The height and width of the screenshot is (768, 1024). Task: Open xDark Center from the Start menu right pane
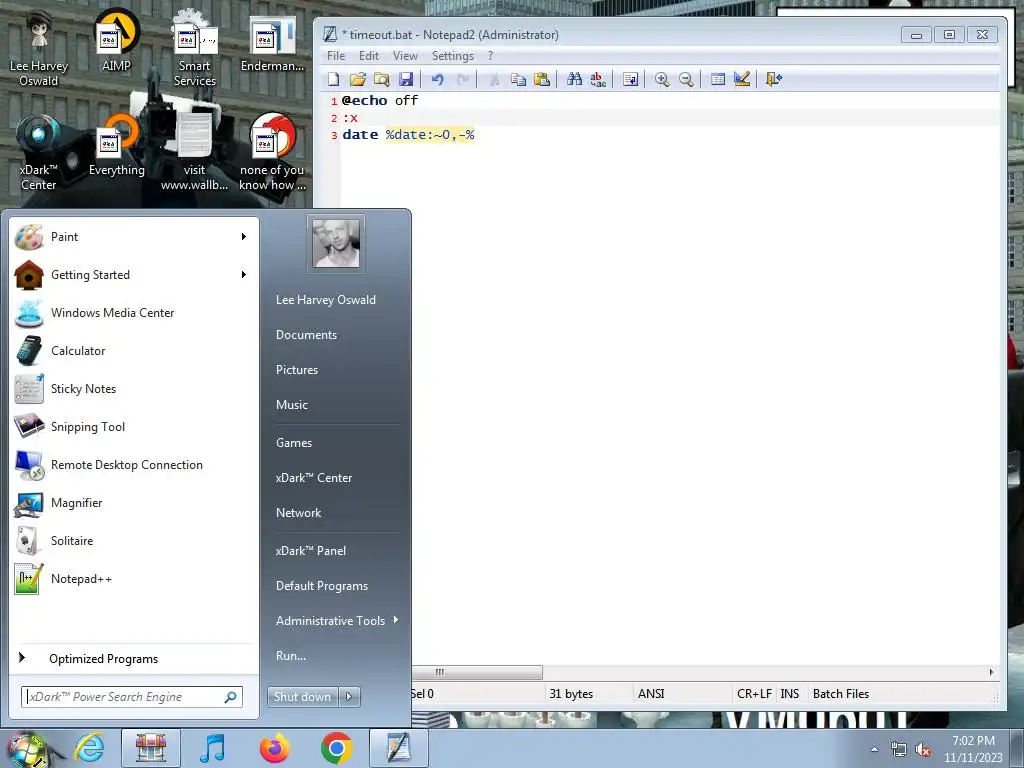coord(314,478)
